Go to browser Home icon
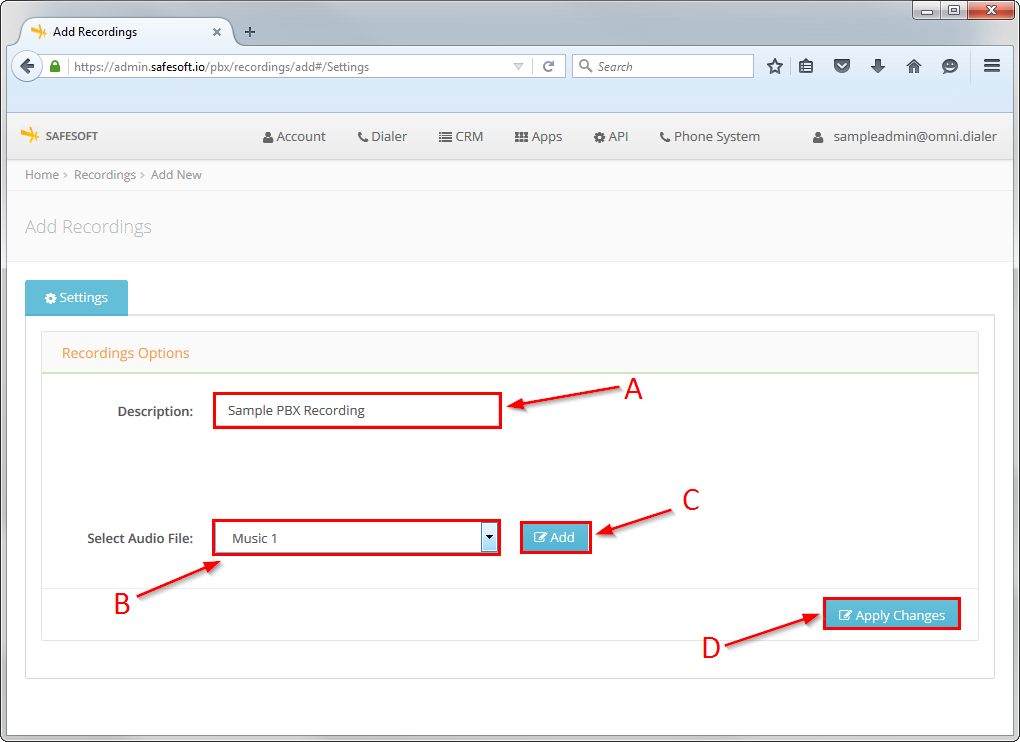Image resolution: width=1020 pixels, height=742 pixels. click(914, 66)
